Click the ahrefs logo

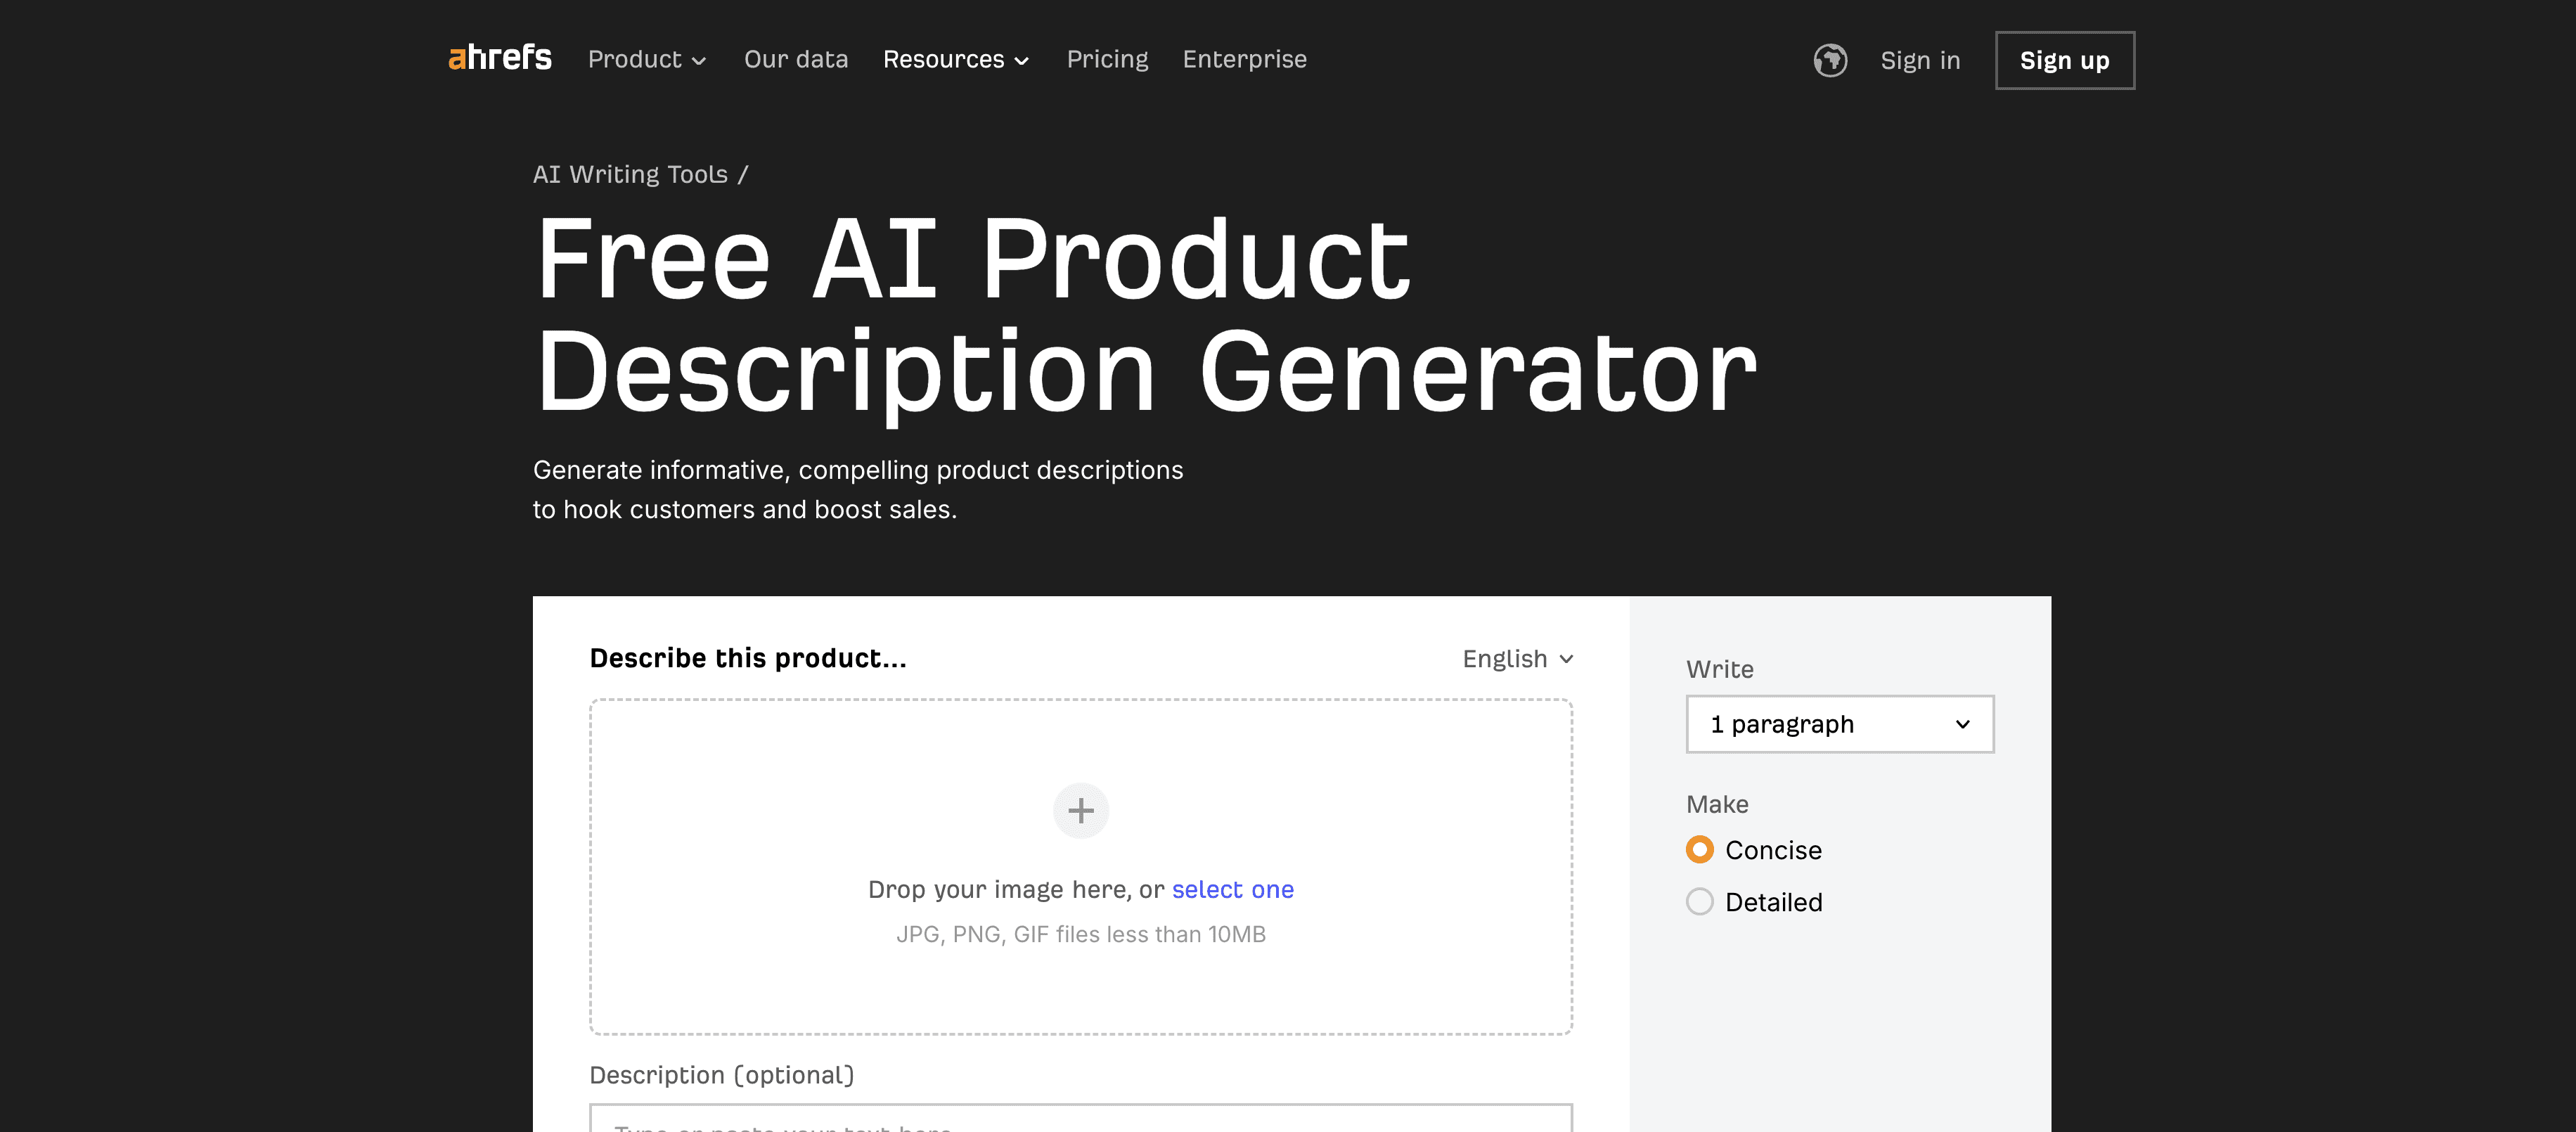pyautogui.click(x=499, y=58)
